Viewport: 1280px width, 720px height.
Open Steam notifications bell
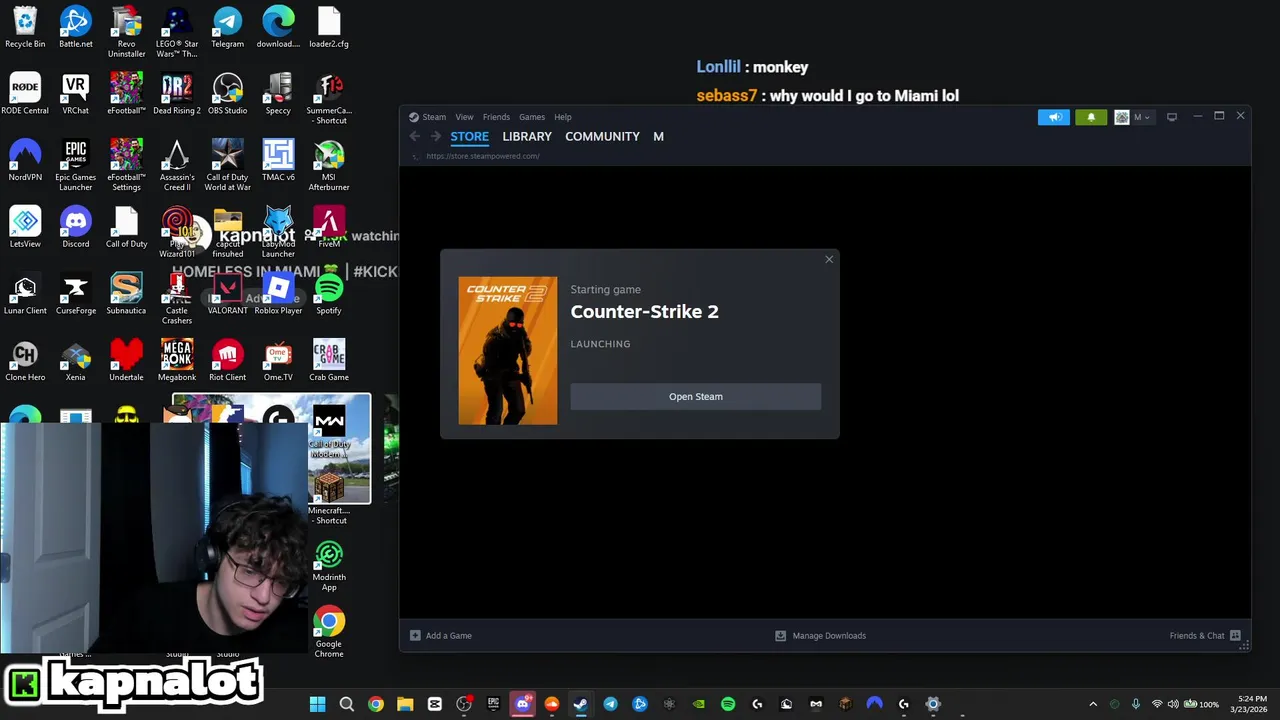(x=1091, y=117)
